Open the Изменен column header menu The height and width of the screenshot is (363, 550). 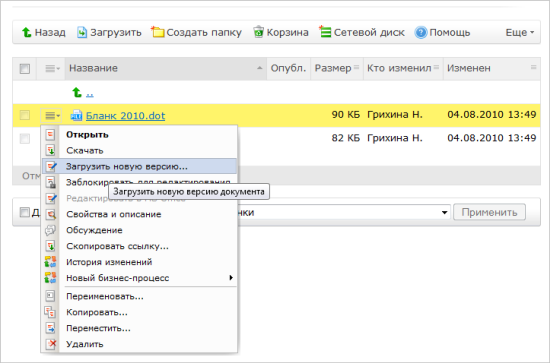coord(533,67)
